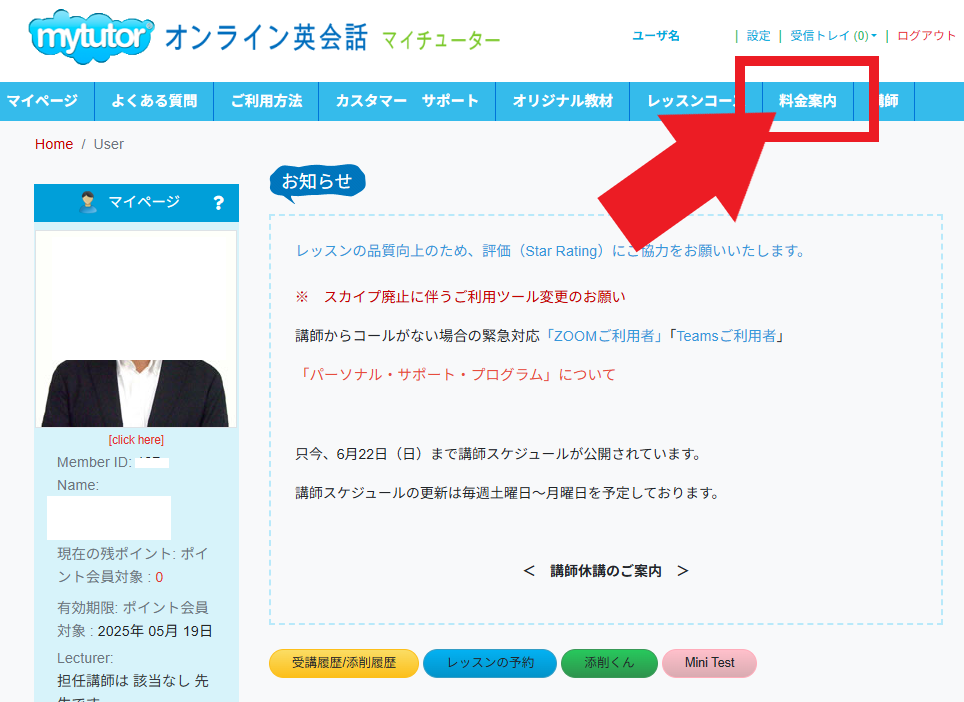Viewport: 964px width, 702px height.
Task: Click ログアウト to log out
Action: click(926, 36)
